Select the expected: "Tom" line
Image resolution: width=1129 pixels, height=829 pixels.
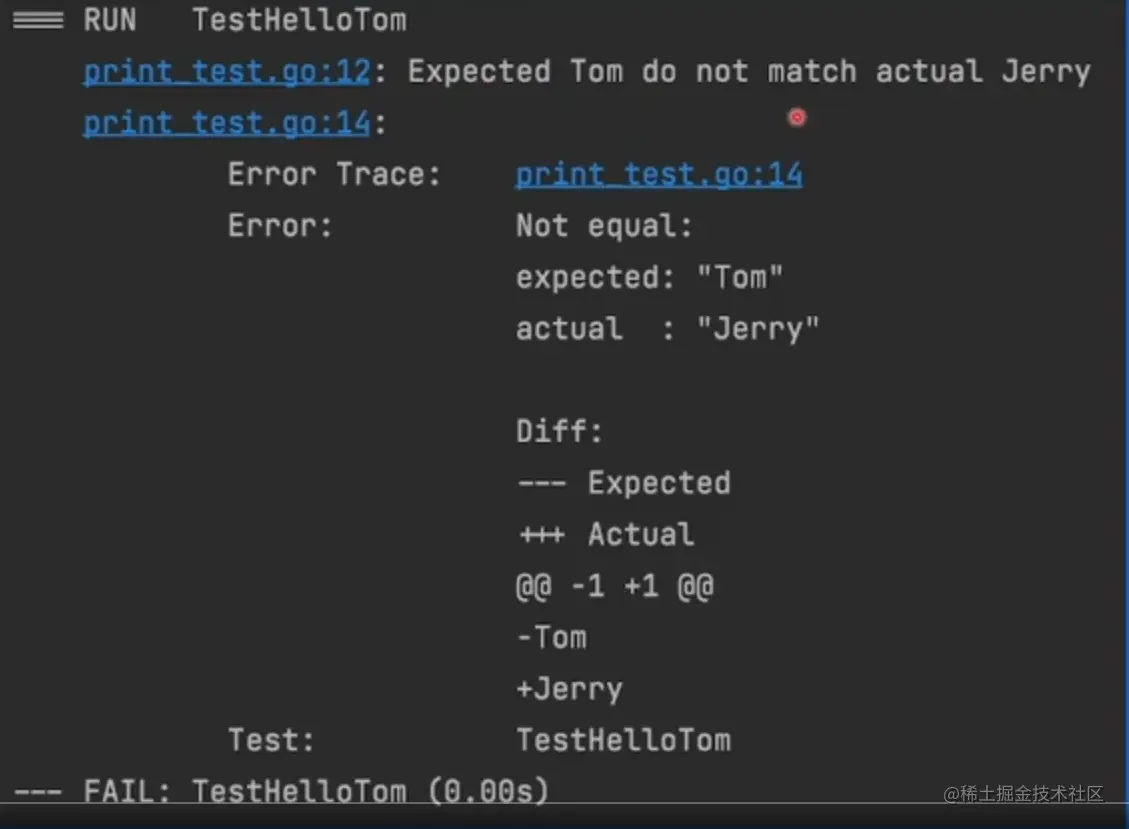(649, 277)
